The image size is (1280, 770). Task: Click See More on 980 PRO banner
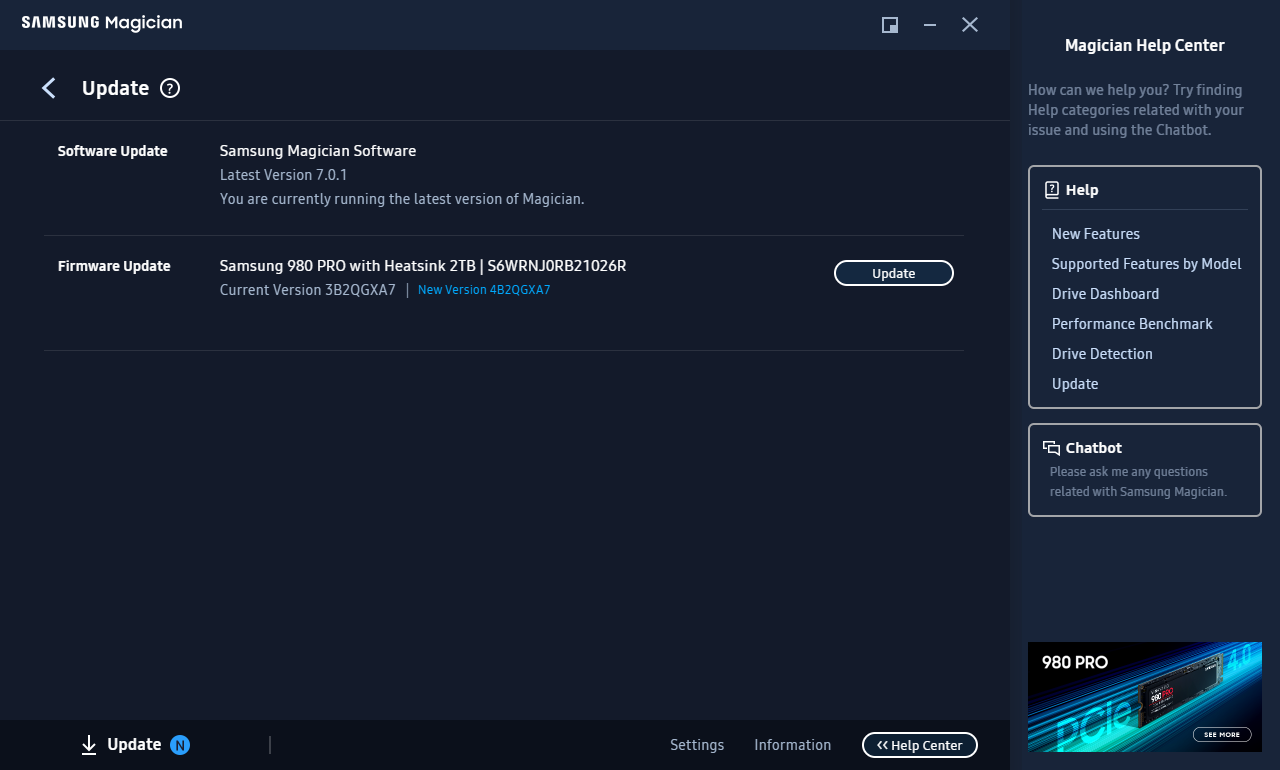click(x=1221, y=734)
